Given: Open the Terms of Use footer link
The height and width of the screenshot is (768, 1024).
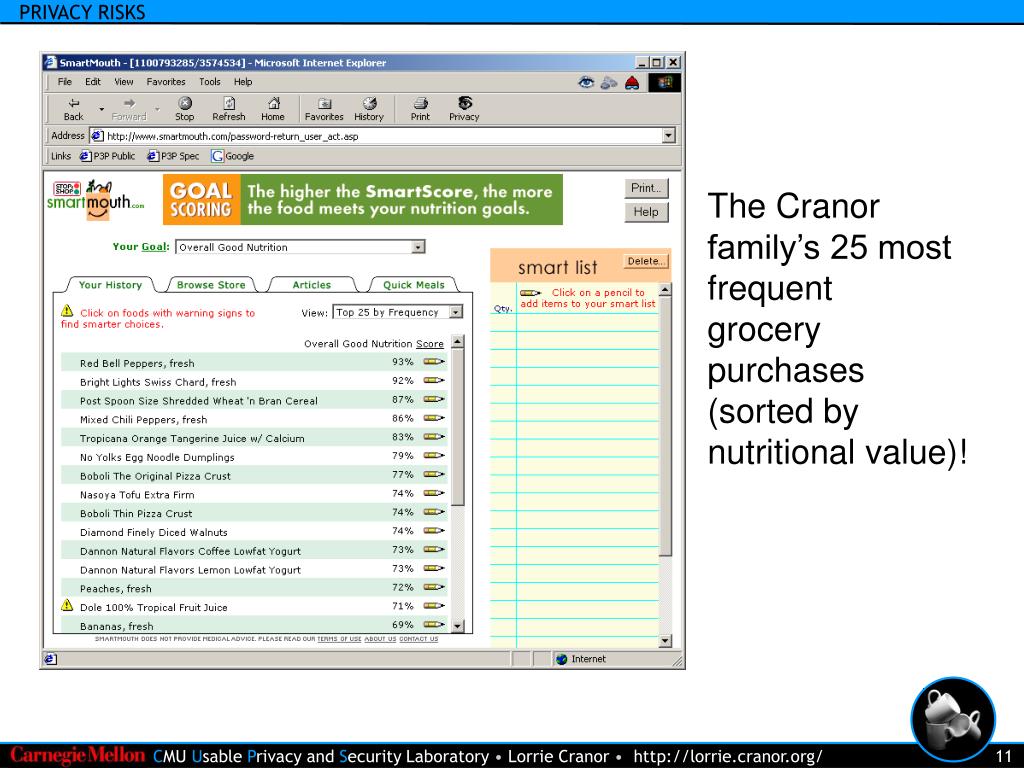Looking at the screenshot, I should (339, 639).
